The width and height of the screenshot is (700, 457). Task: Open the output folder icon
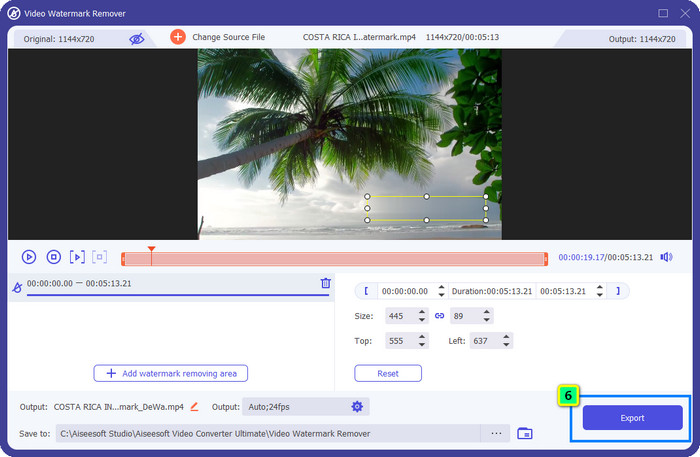(x=525, y=433)
